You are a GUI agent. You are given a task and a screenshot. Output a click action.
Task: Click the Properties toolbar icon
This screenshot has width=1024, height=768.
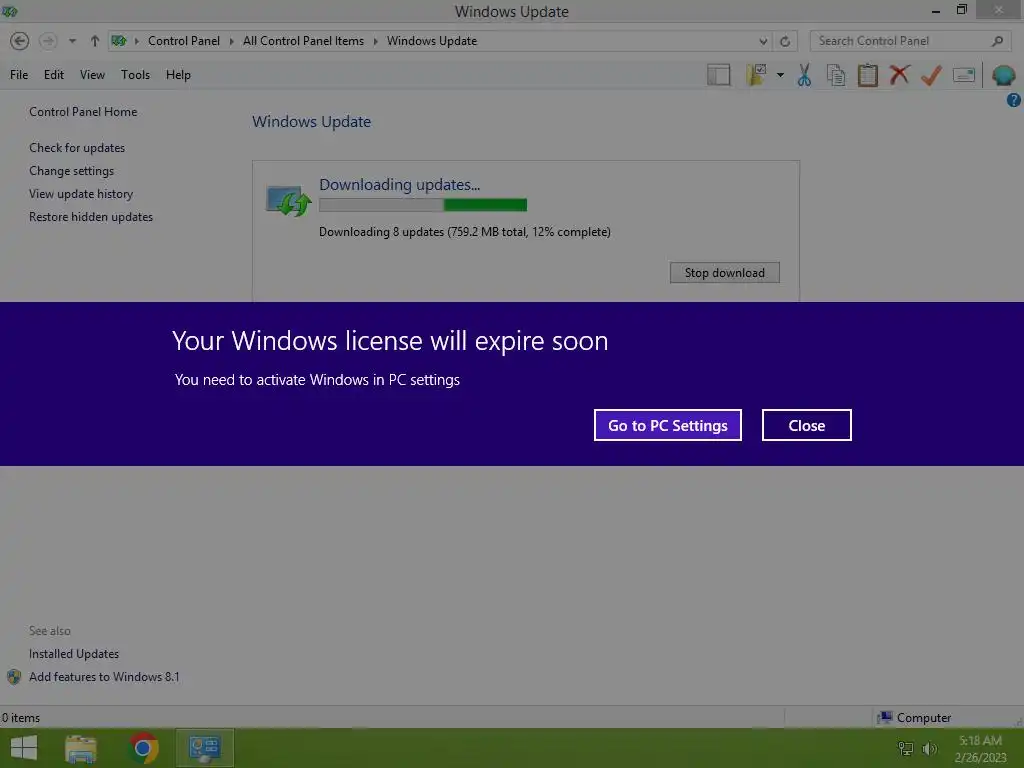[964, 75]
